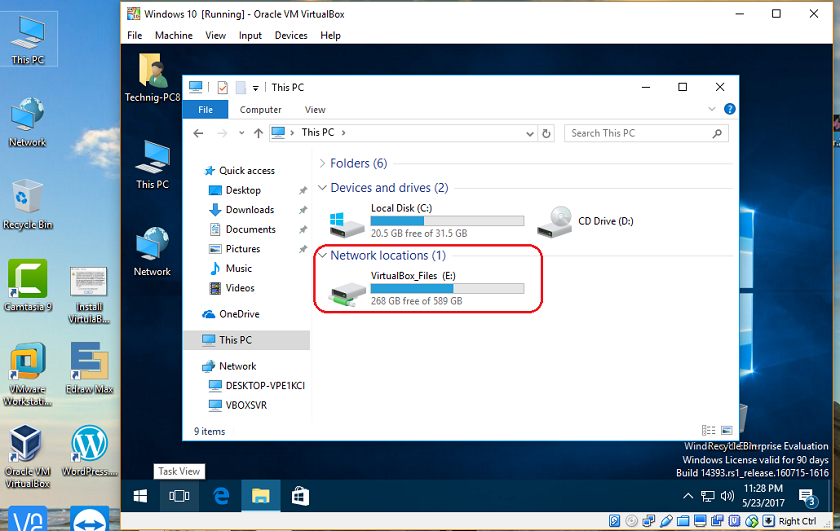This screenshot has width=840, height=531.
Task: Launch Microsoft Edge from guest taskbar
Action: (x=221, y=496)
